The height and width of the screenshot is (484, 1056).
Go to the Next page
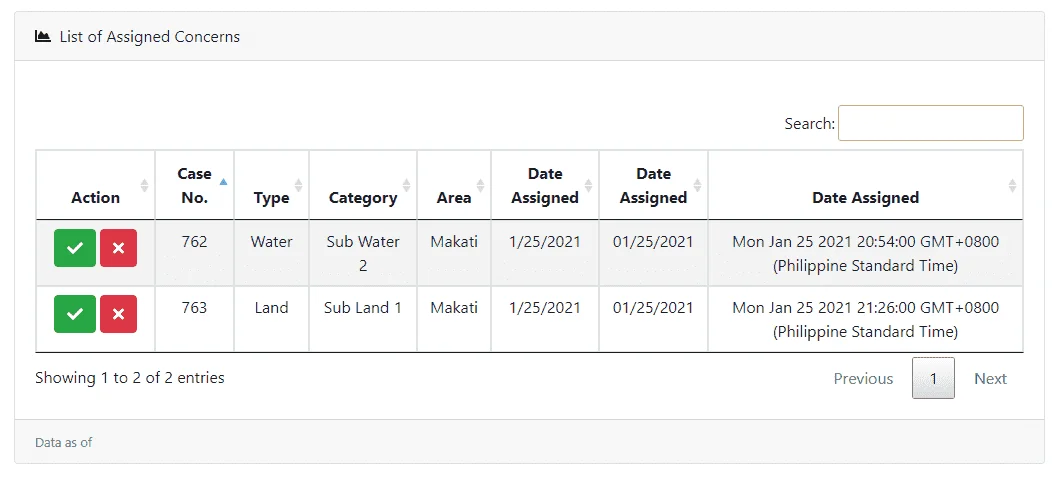click(x=991, y=378)
